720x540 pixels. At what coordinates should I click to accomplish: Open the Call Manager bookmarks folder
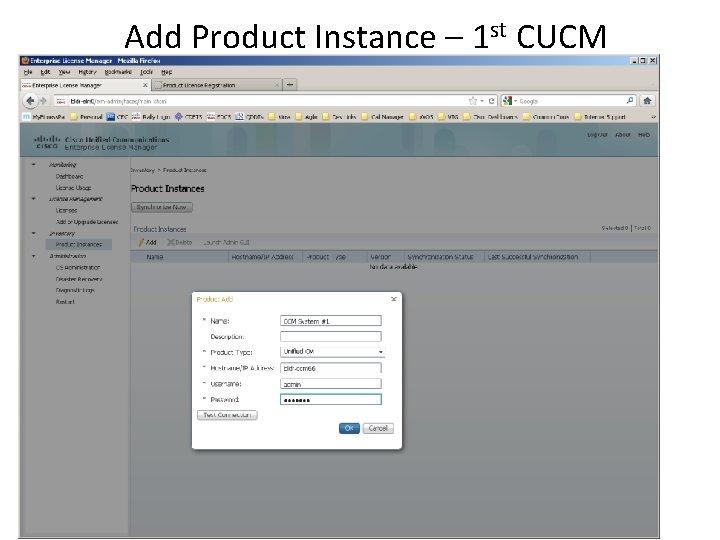point(382,117)
